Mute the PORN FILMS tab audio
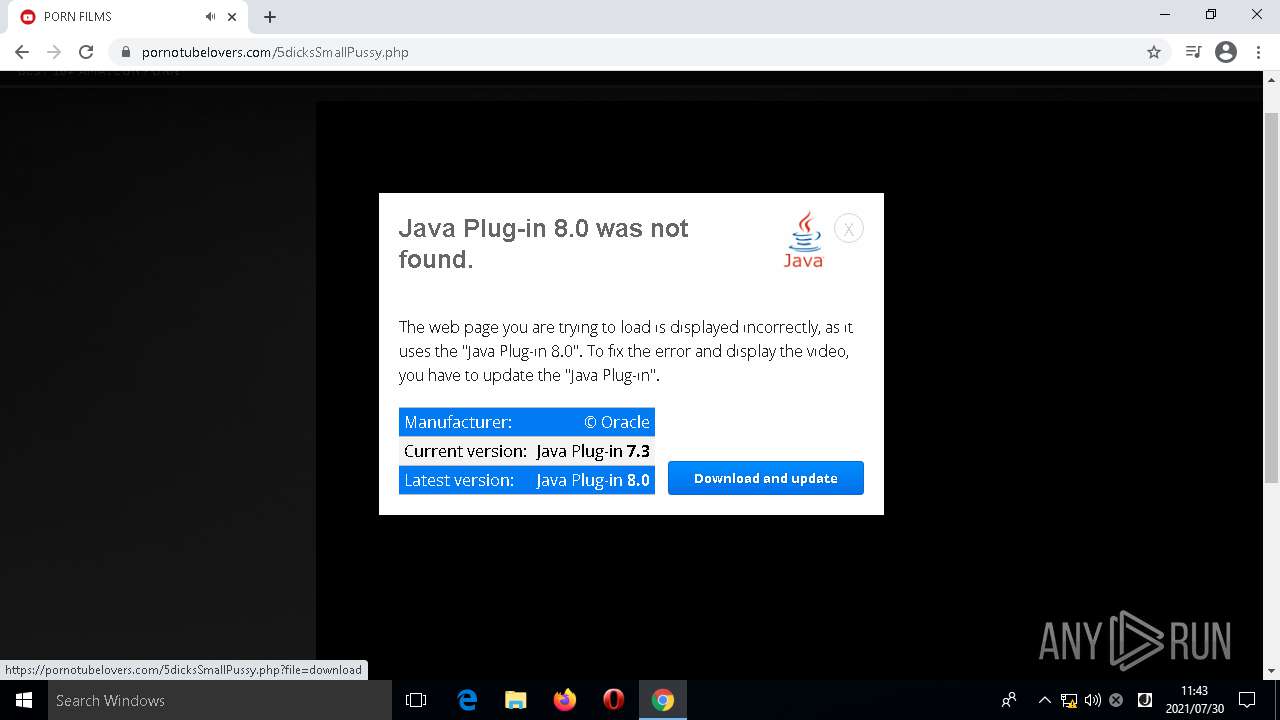Screen dimensions: 1280x720 pyautogui.click(x=210, y=17)
